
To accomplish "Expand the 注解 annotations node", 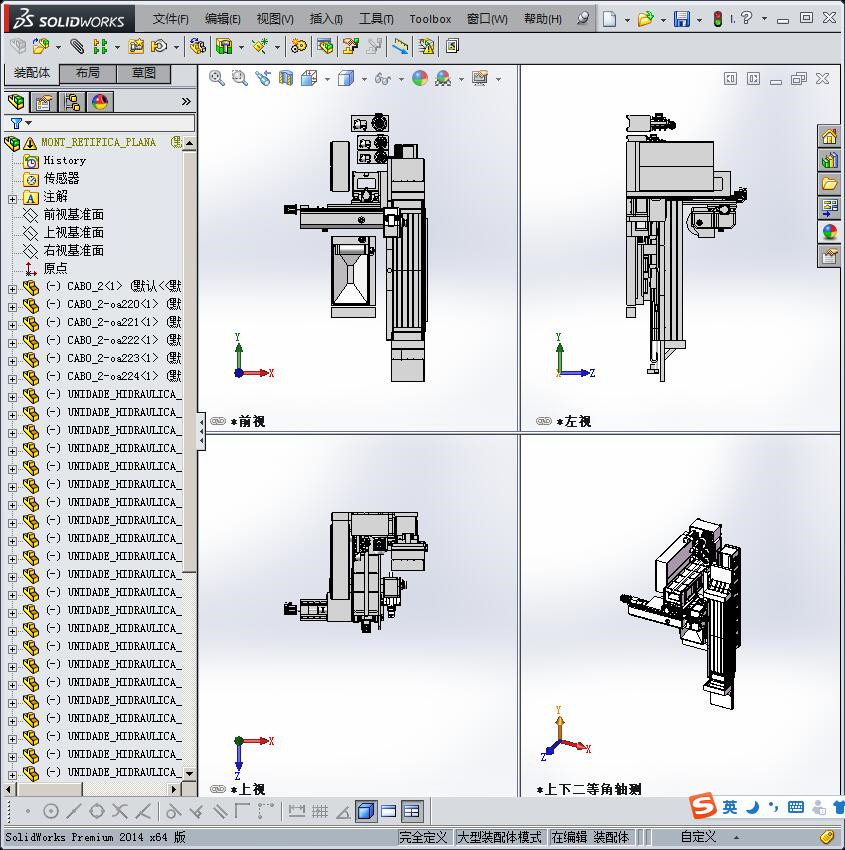I will tap(12, 199).
